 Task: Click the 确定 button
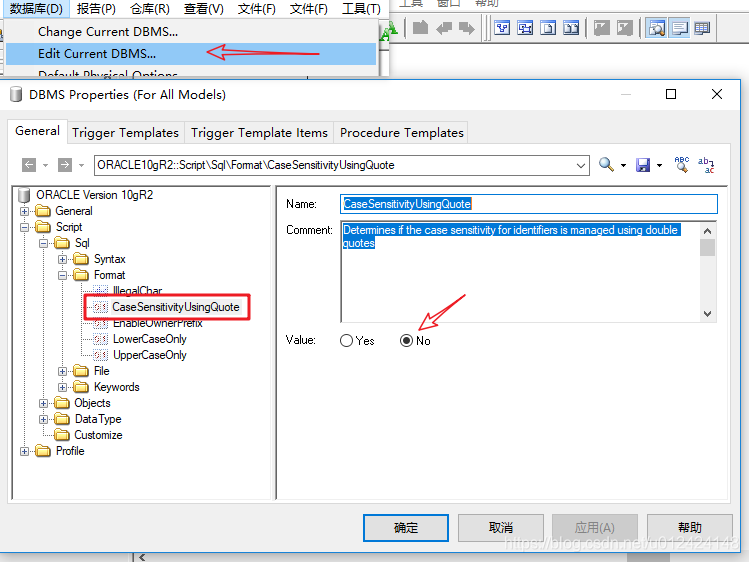pos(406,528)
